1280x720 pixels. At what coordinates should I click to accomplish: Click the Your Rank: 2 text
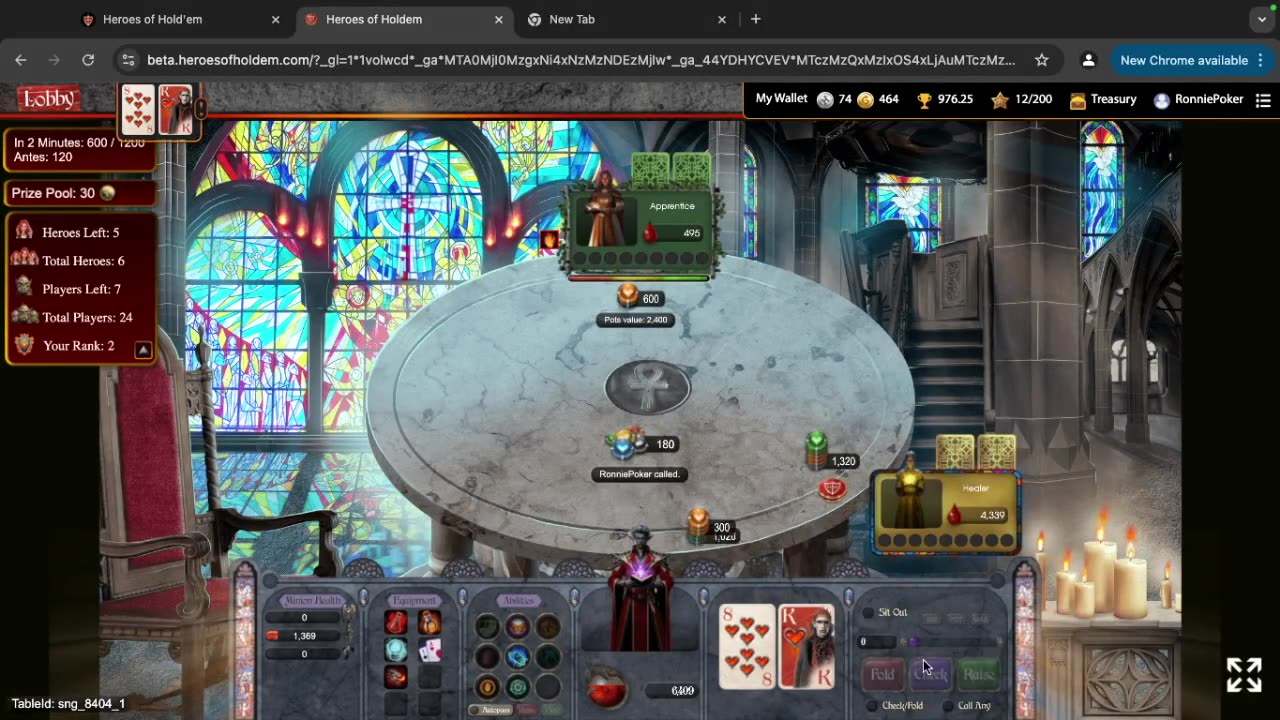click(78, 346)
